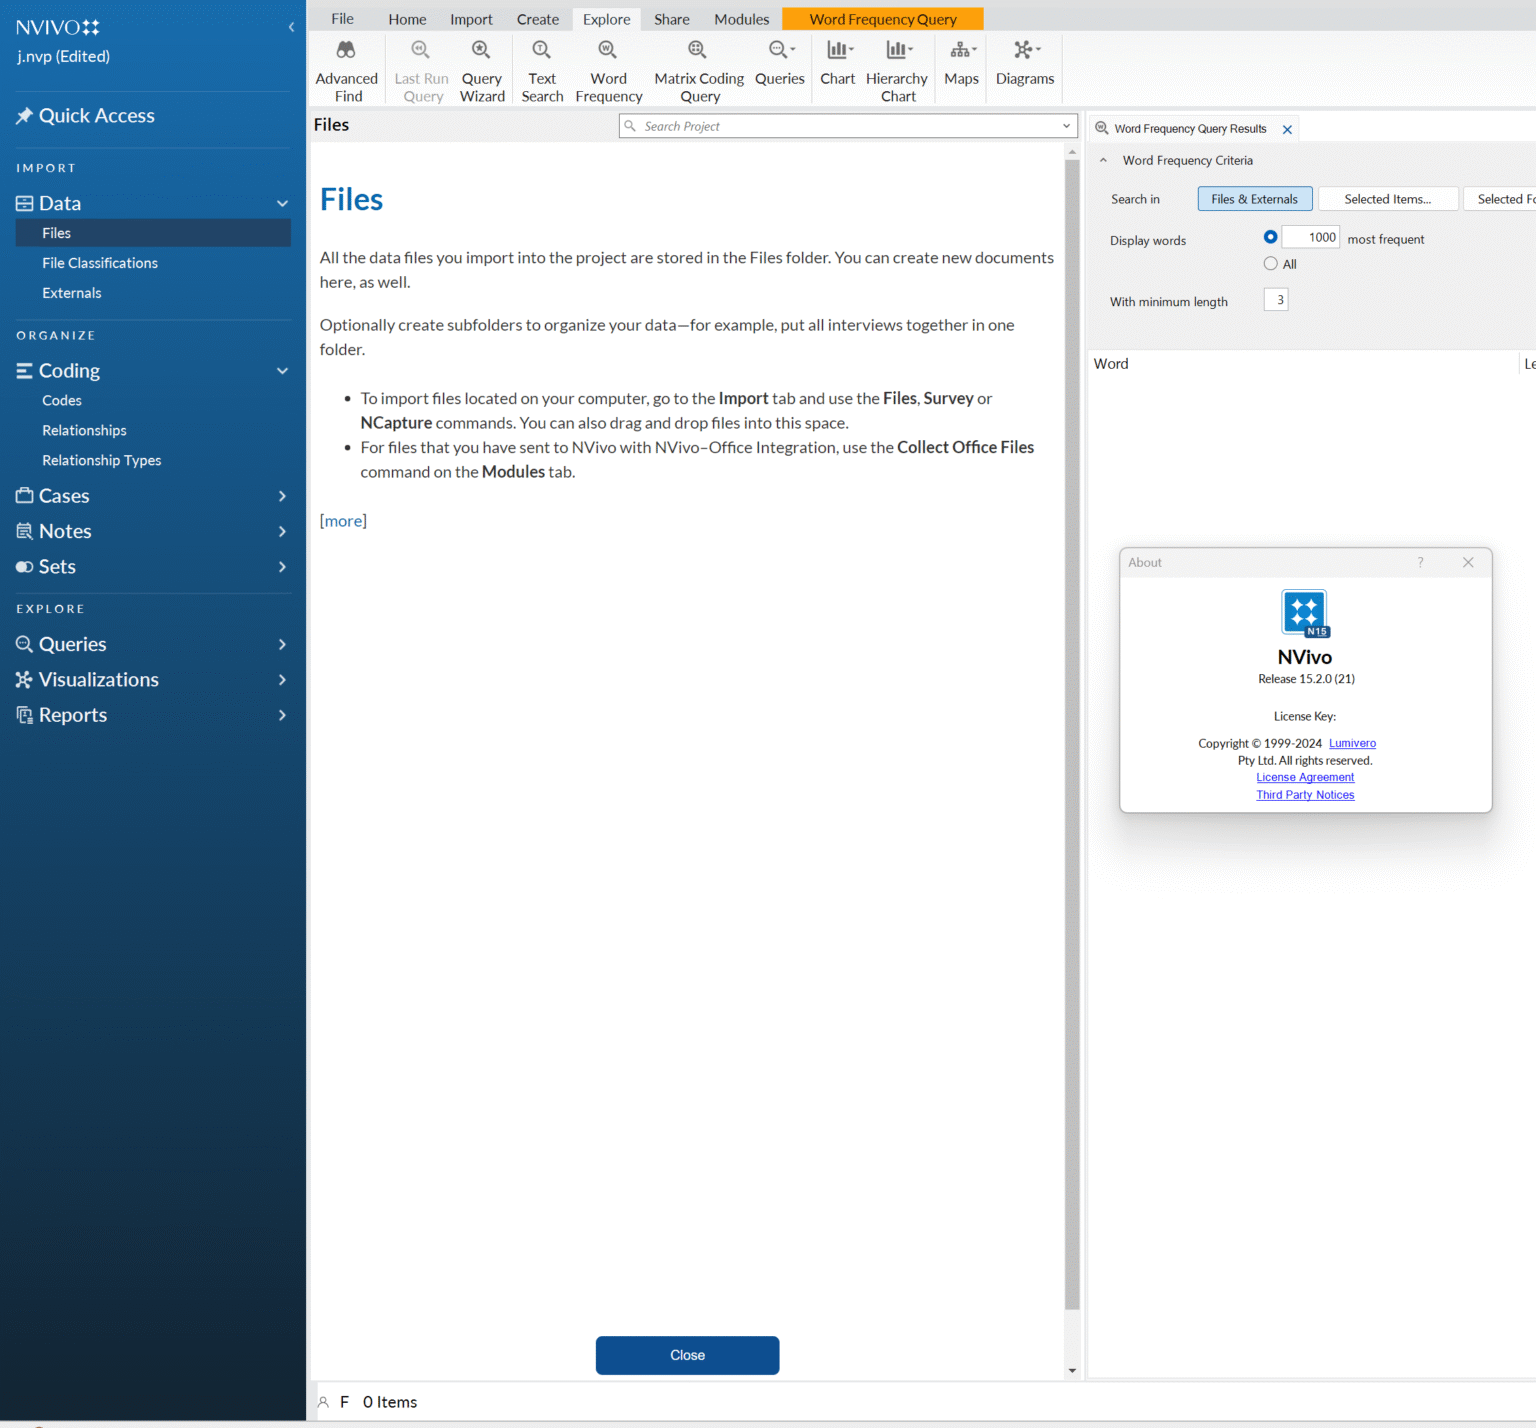
Task: Click the user icon in status bar
Action: click(323, 1402)
